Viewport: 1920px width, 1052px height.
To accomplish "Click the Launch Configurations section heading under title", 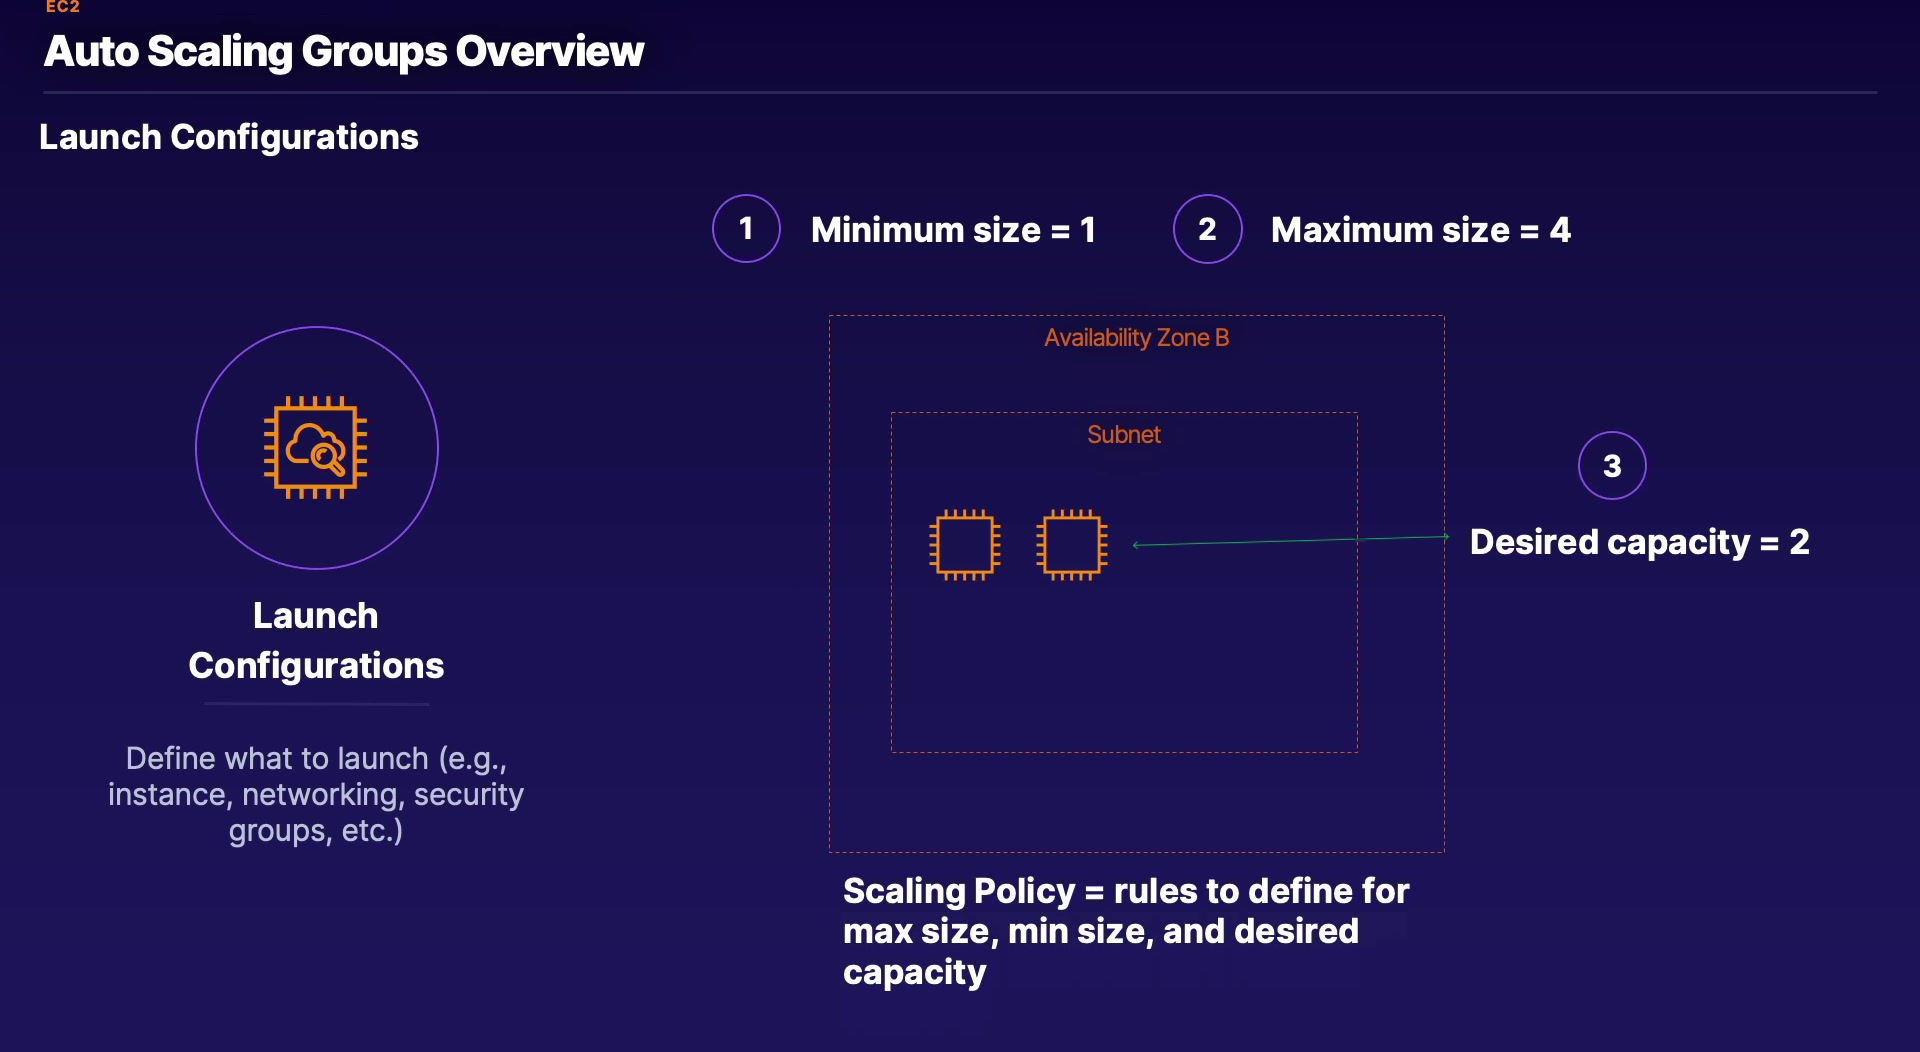I will (x=228, y=137).
